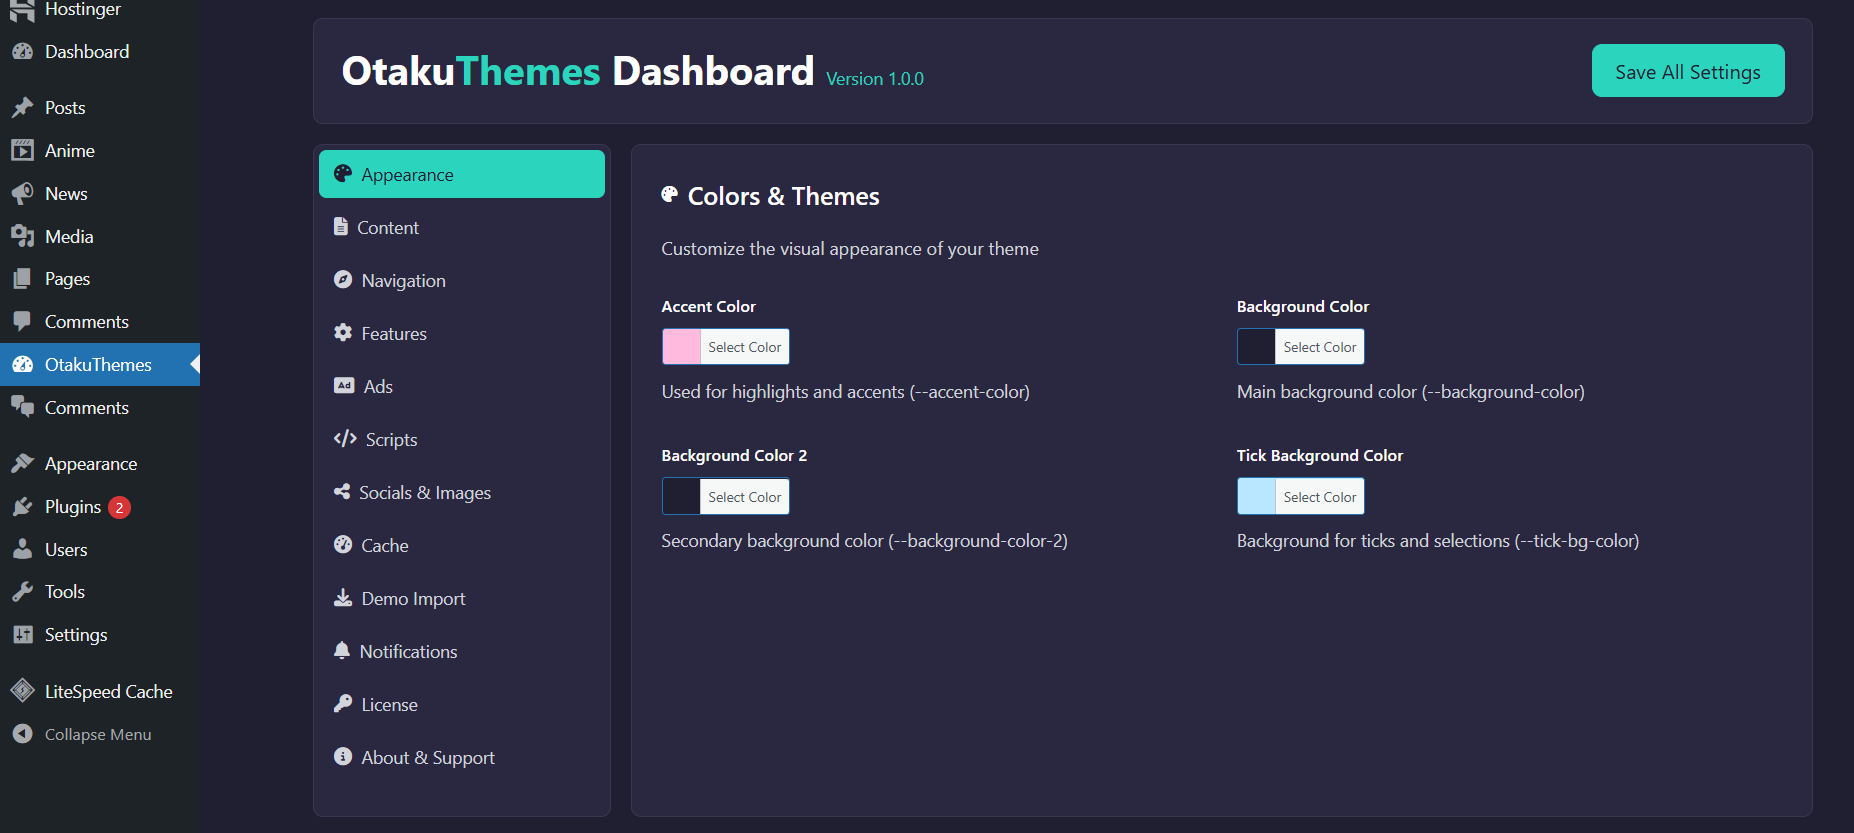
Task: Click the Tools wrench icon
Action: pyautogui.click(x=23, y=592)
